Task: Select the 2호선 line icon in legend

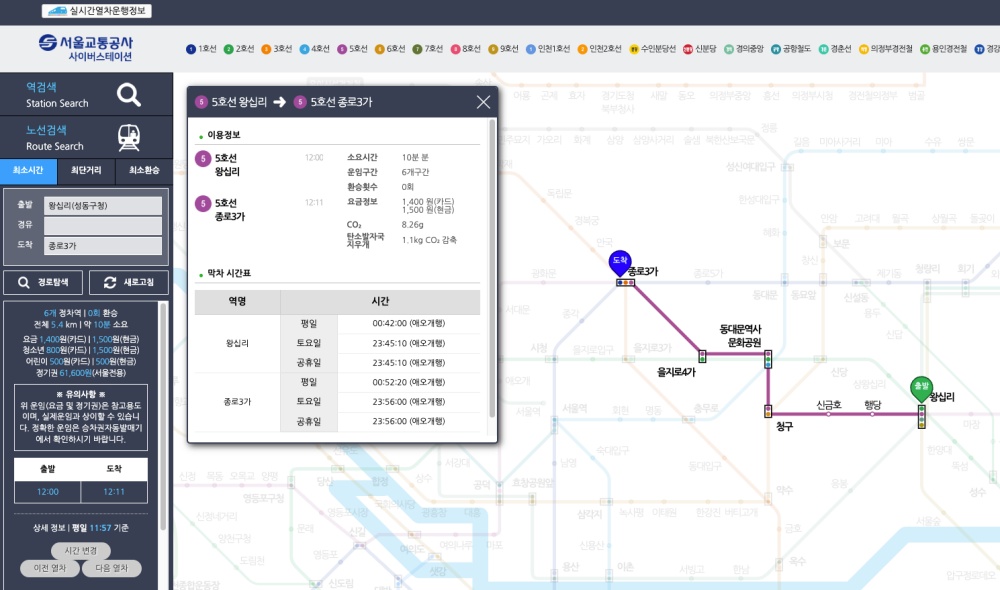Action: click(228, 49)
